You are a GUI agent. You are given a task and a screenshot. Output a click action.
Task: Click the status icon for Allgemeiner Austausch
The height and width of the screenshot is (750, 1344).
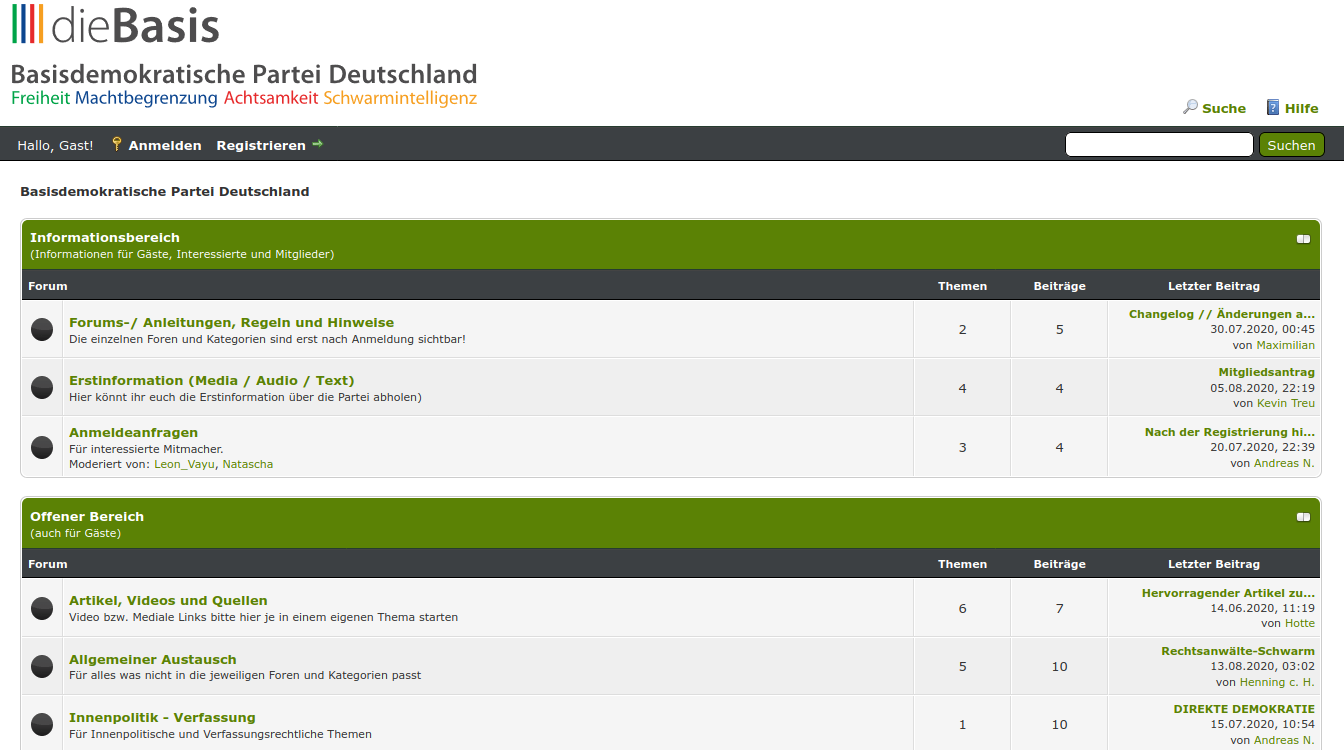pyautogui.click(x=42, y=666)
